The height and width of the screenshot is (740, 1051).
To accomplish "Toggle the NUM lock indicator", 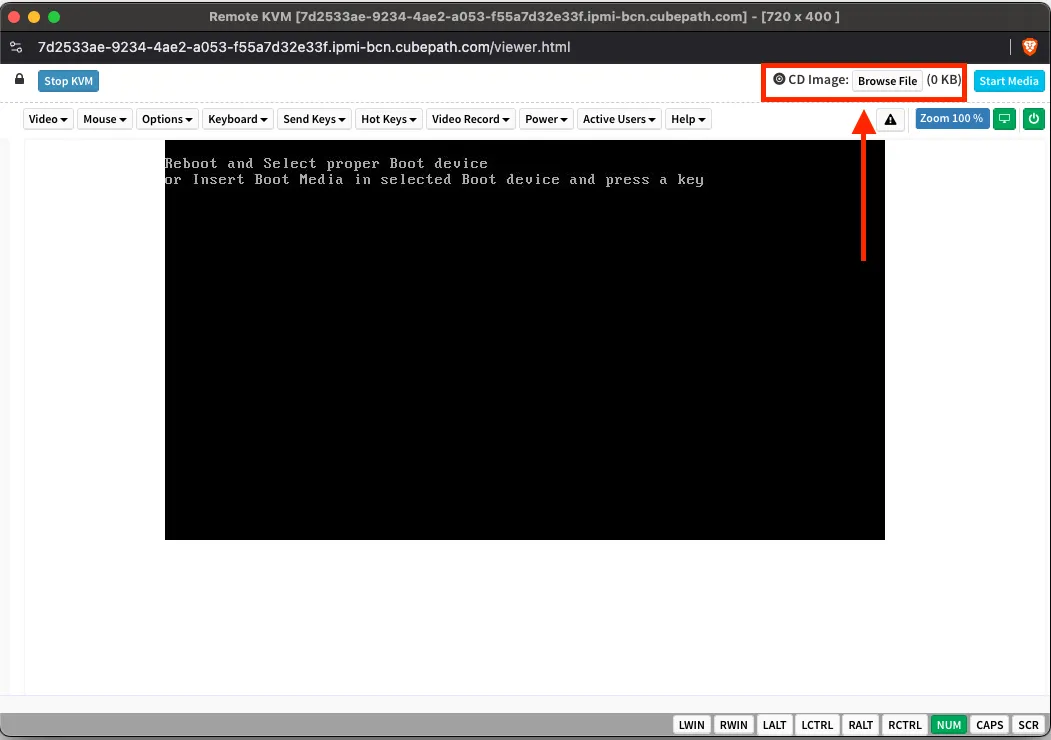I will coord(949,725).
